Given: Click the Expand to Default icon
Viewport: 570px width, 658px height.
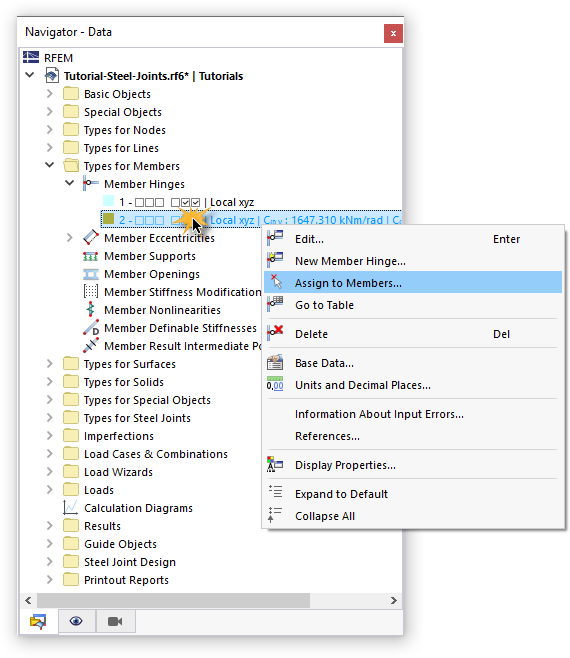Looking at the screenshot, I should (275, 492).
